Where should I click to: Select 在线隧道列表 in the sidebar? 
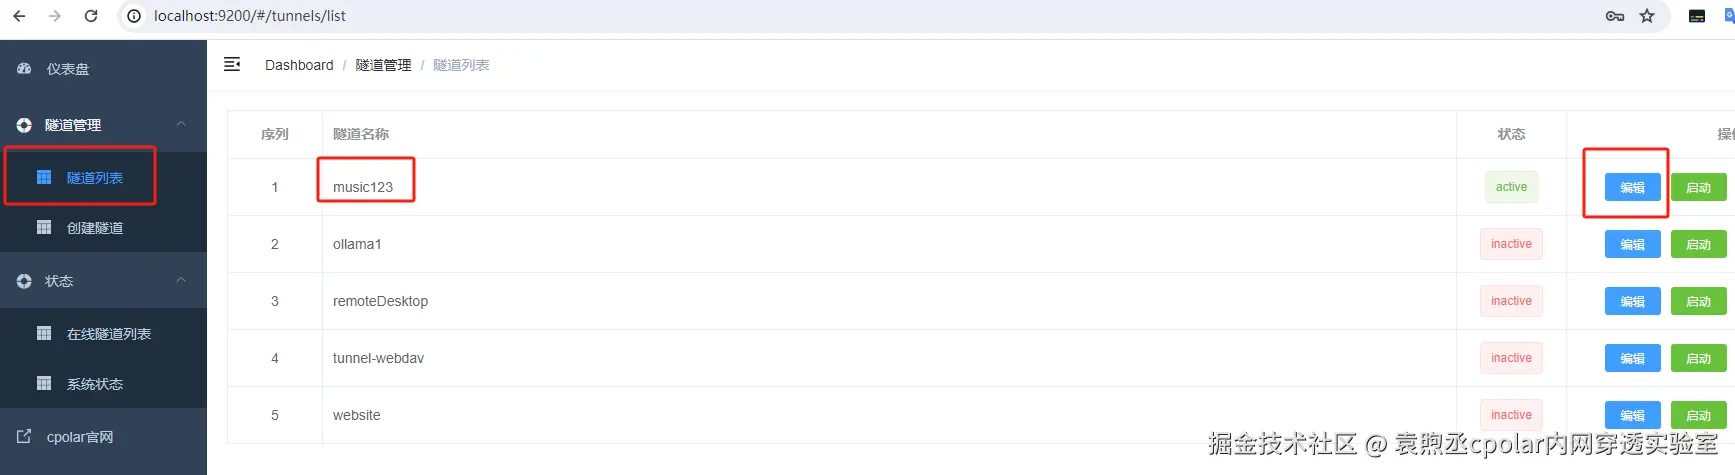108,334
